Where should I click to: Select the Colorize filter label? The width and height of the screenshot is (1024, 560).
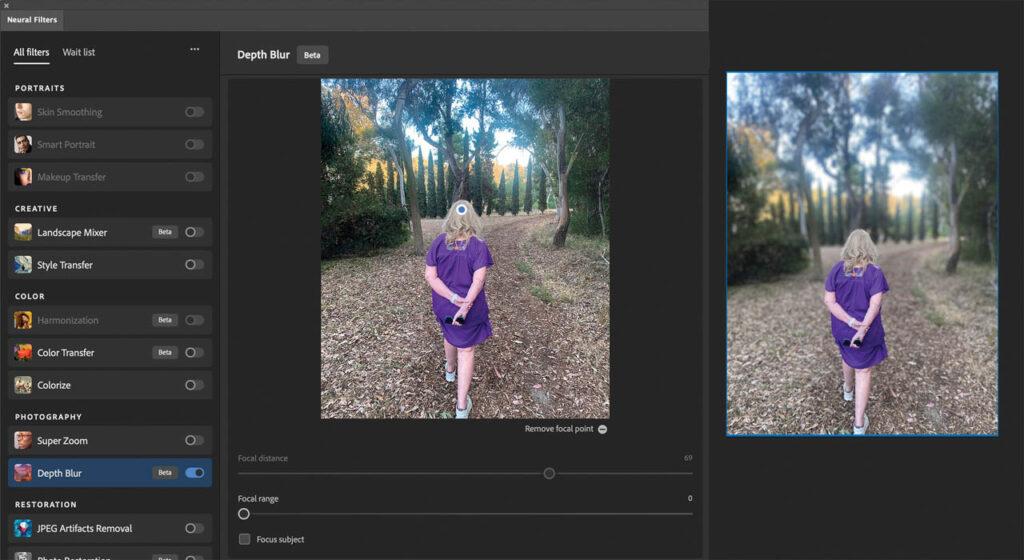(x=54, y=385)
